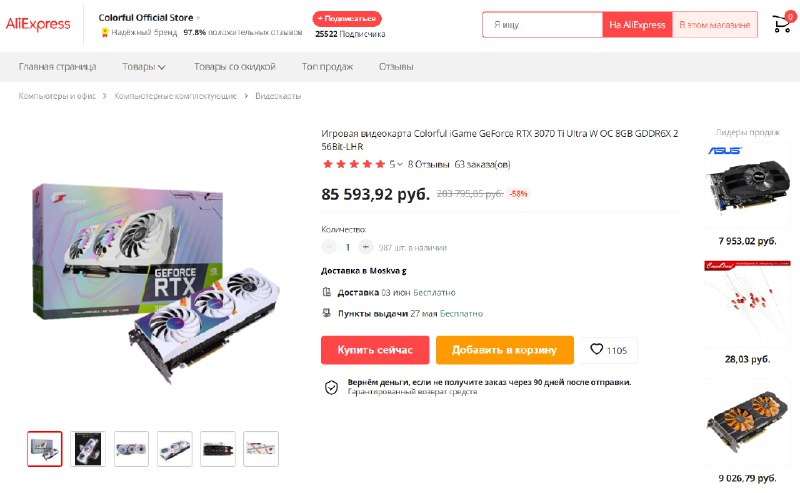The image size is (800, 493).
Task: Click the Купить сейчас button
Action: click(x=375, y=350)
